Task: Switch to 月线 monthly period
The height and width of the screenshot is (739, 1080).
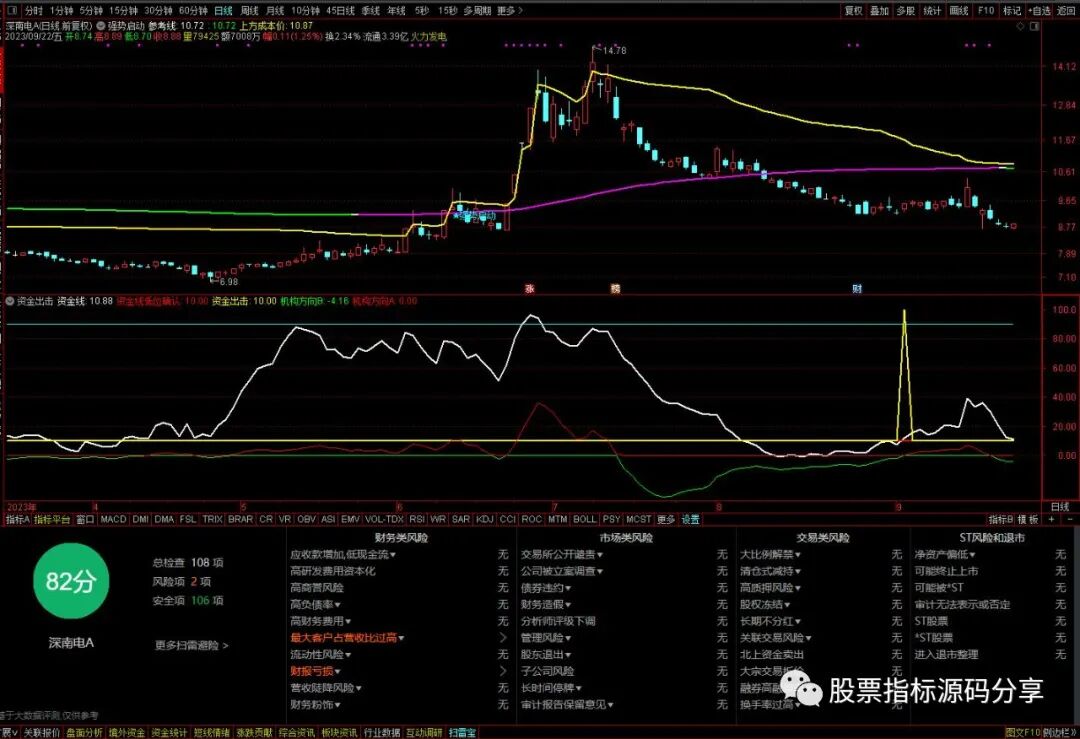Action: point(275,10)
